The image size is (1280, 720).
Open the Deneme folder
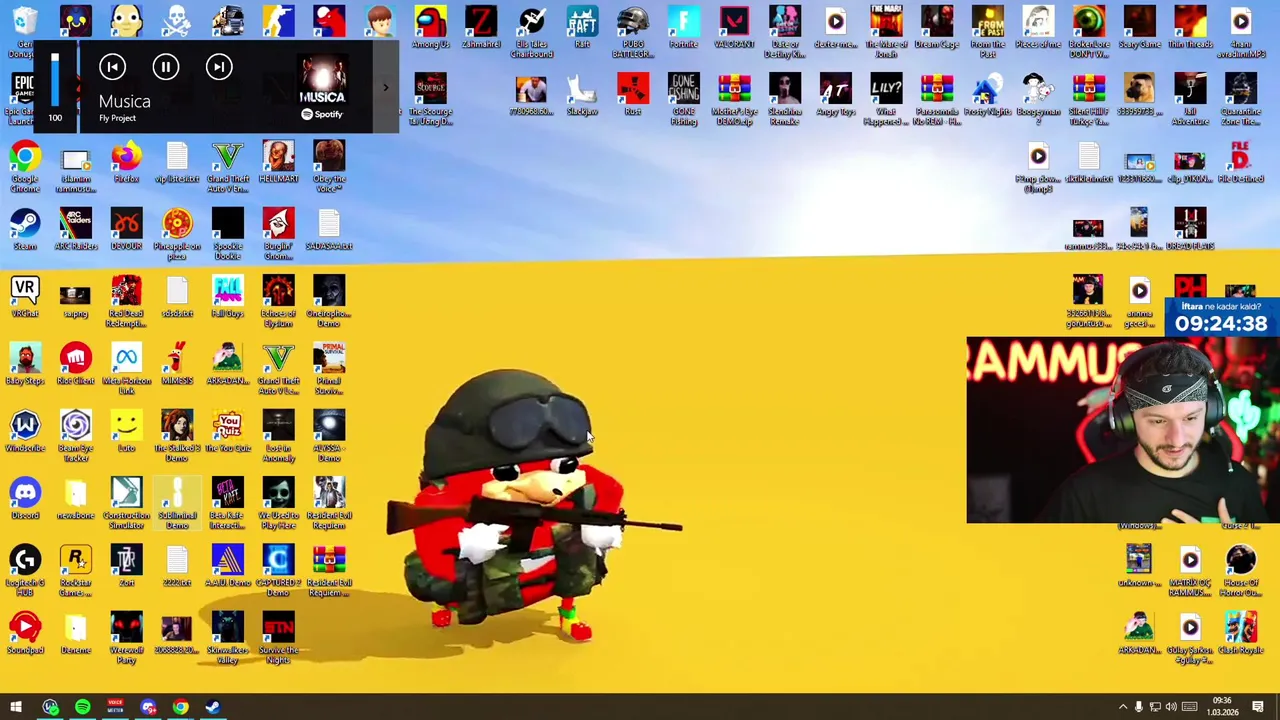click(x=76, y=633)
